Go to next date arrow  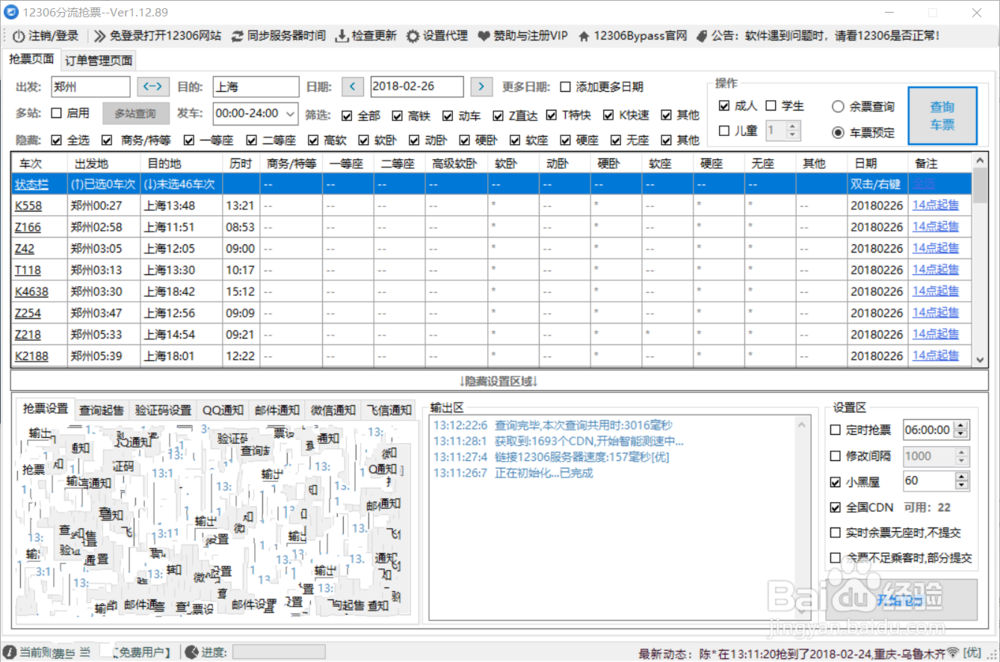[482, 86]
